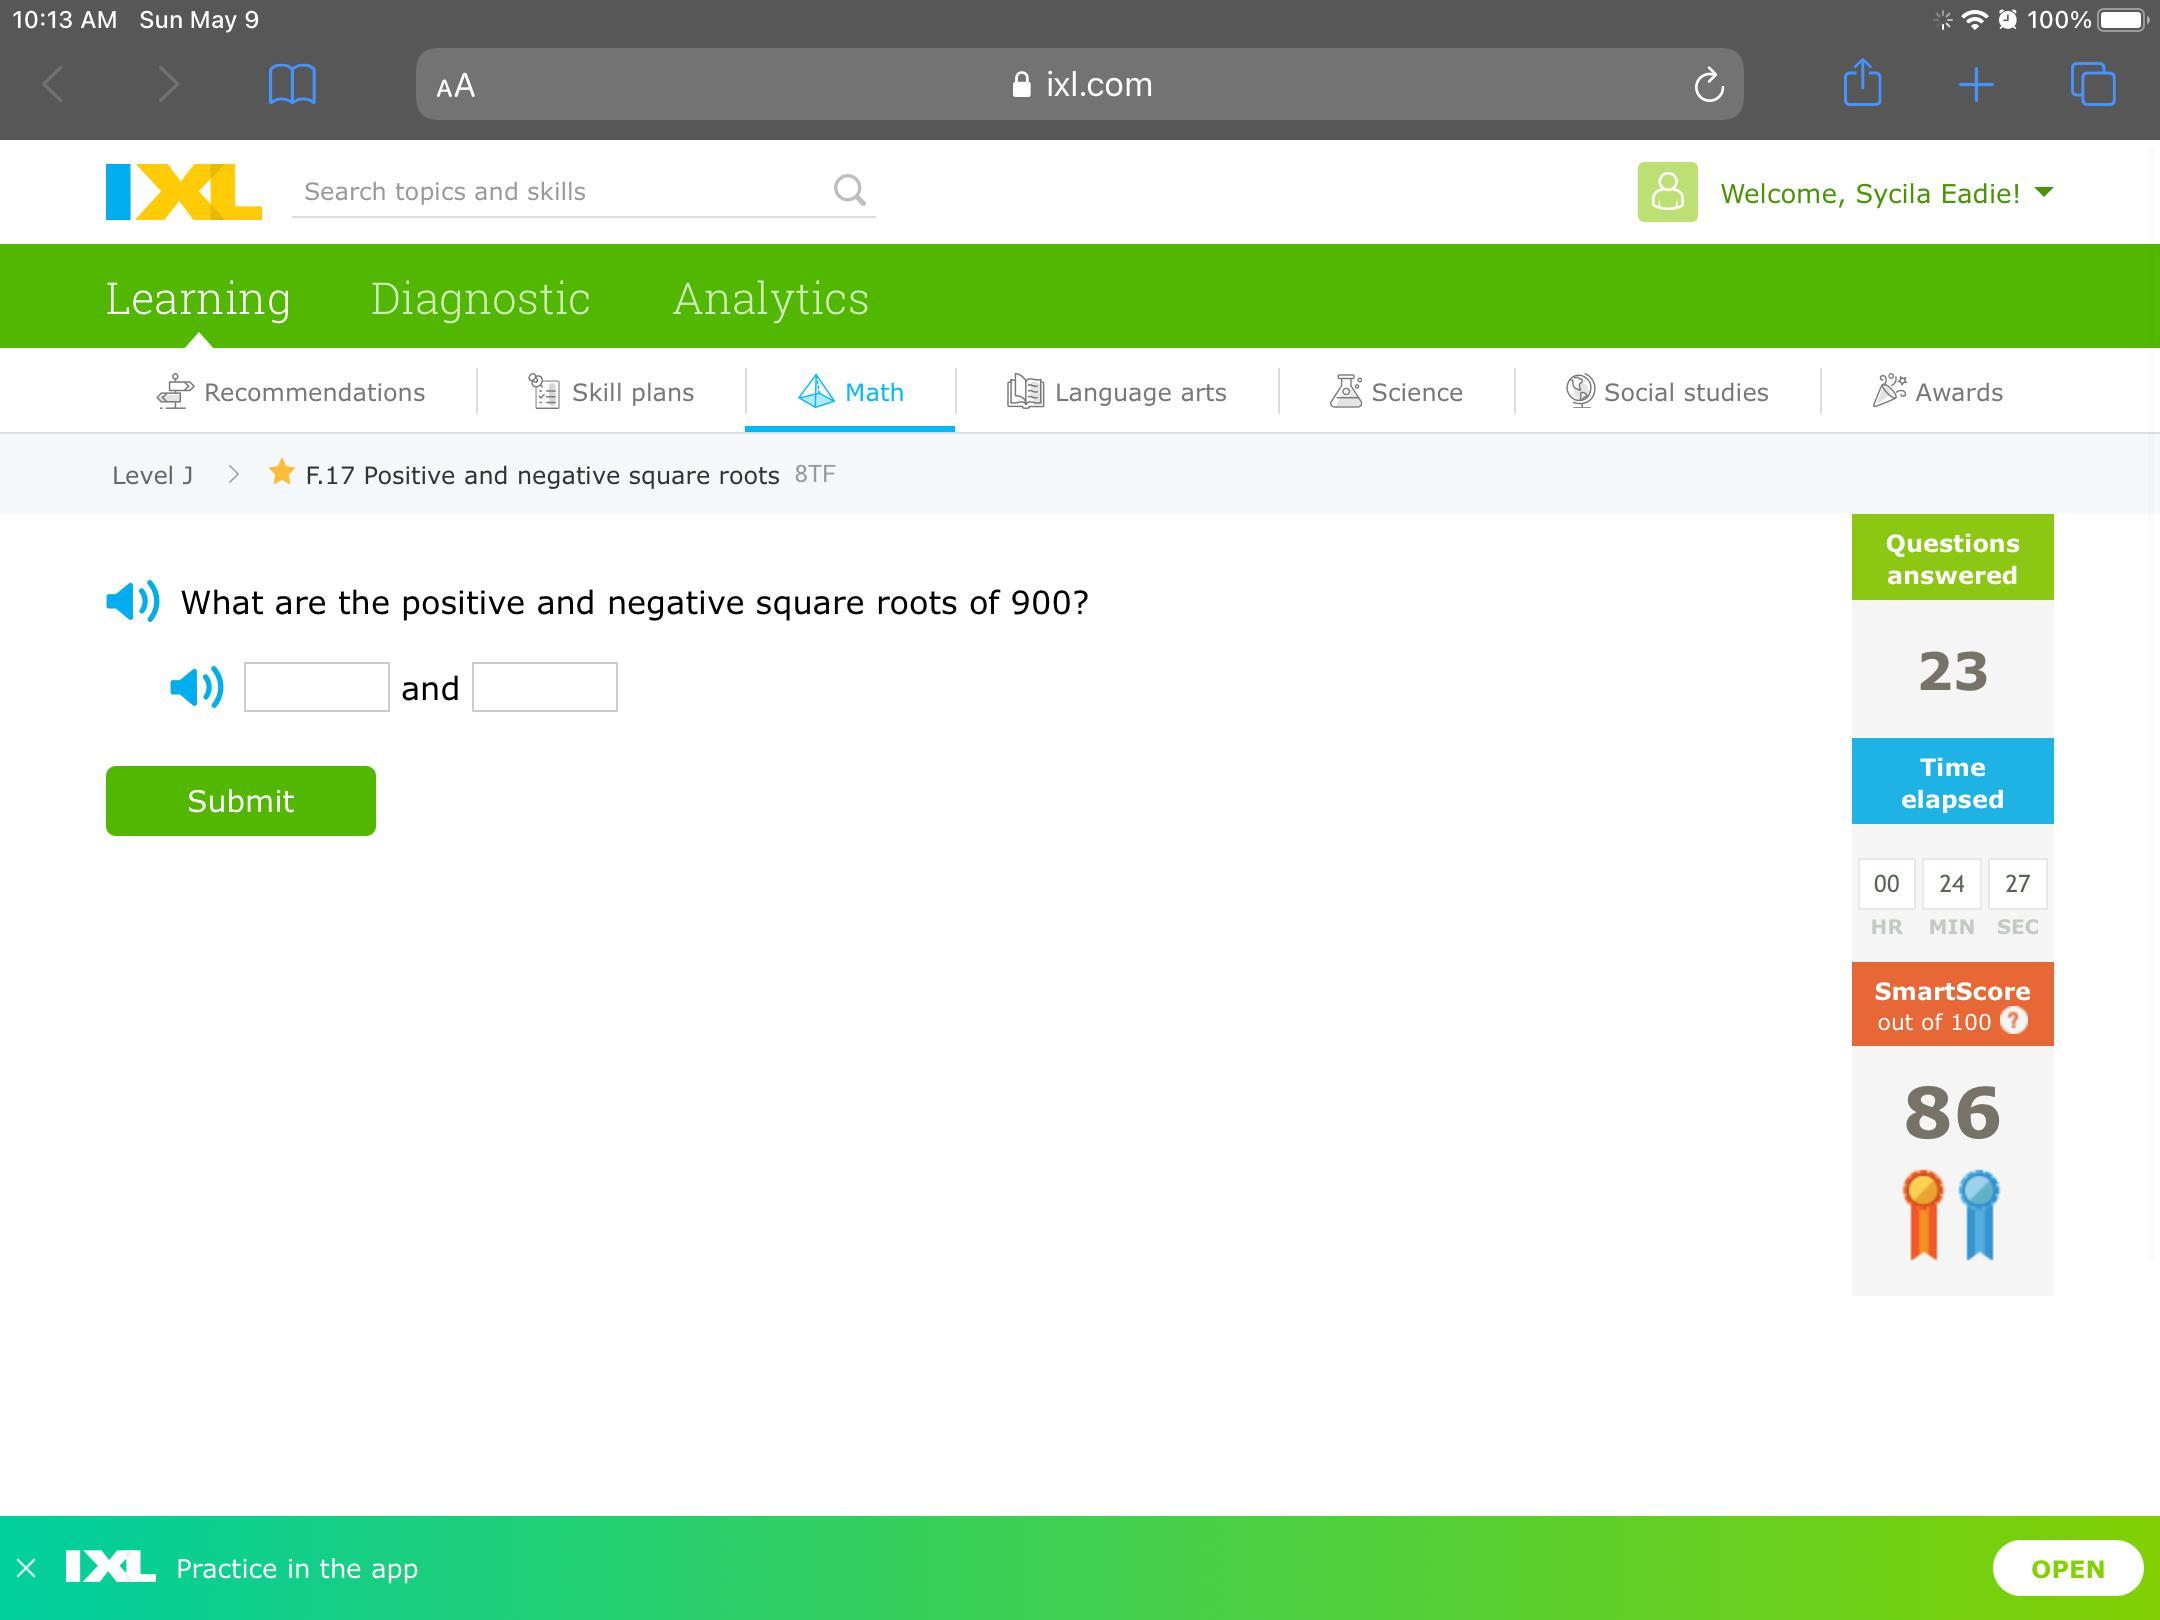This screenshot has width=2160, height=1620.
Task: Open the Safari tabs overview
Action: 2092,85
